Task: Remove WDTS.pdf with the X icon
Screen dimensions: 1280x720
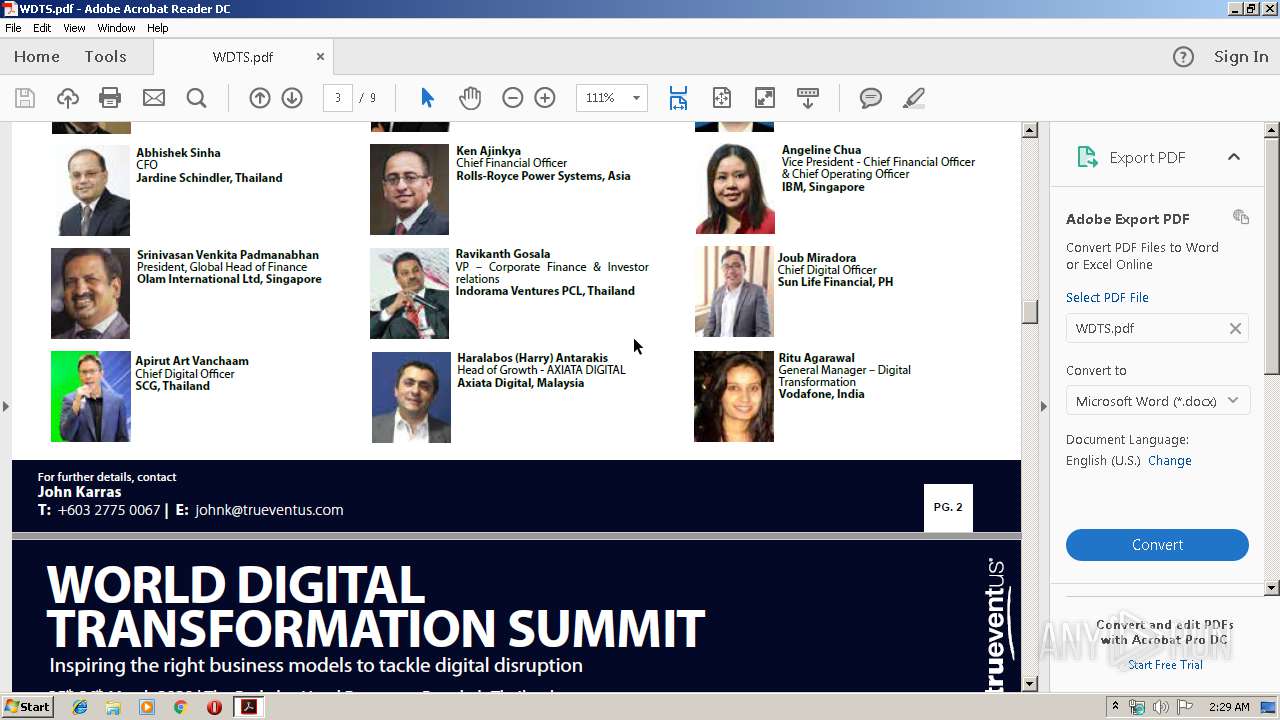Action: [1235, 328]
